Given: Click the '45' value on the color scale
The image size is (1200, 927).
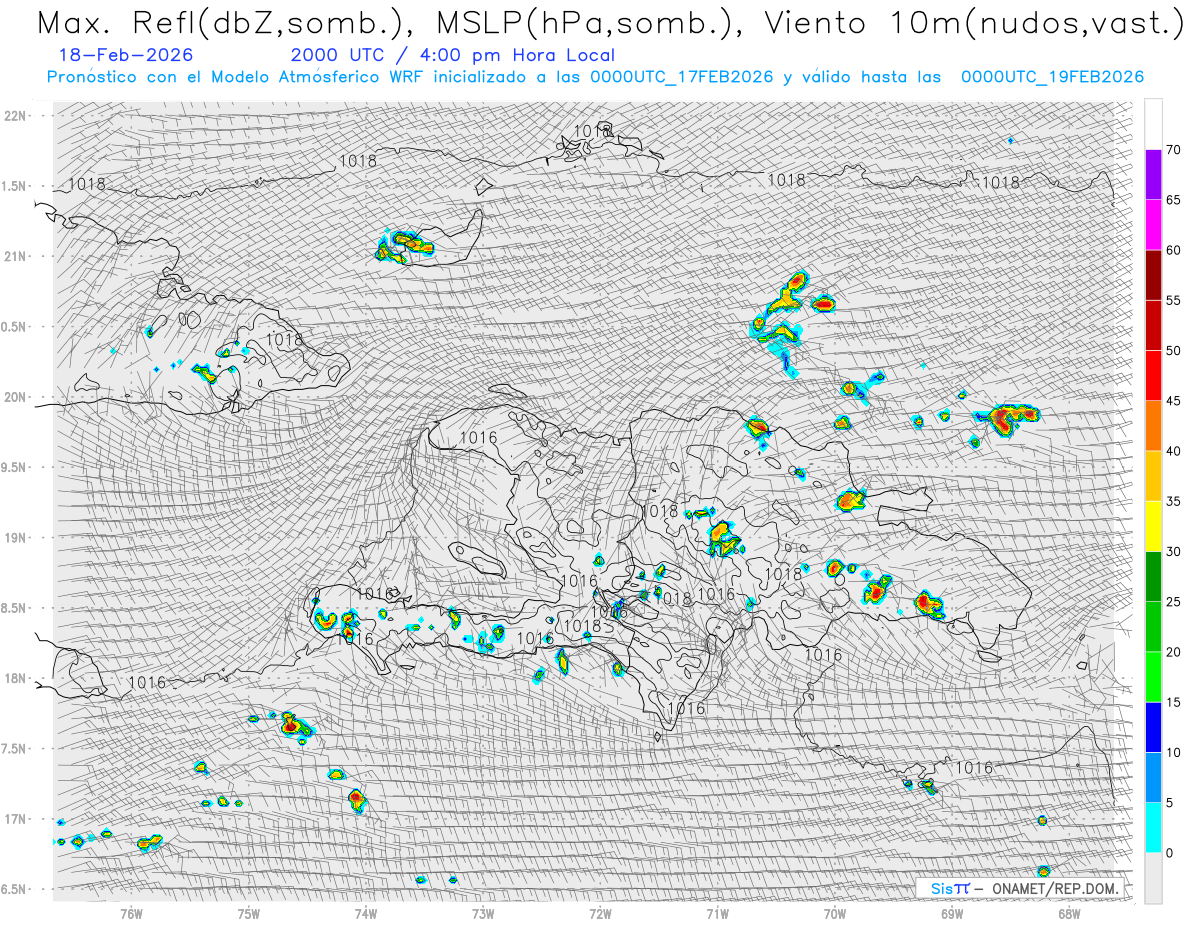Looking at the screenshot, I should pyautogui.click(x=1174, y=401).
